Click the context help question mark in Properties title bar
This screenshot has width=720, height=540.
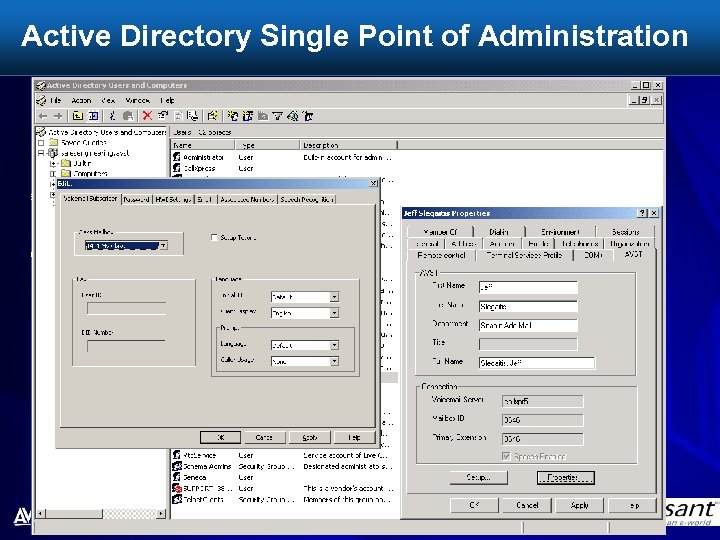click(x=642, y=213)
